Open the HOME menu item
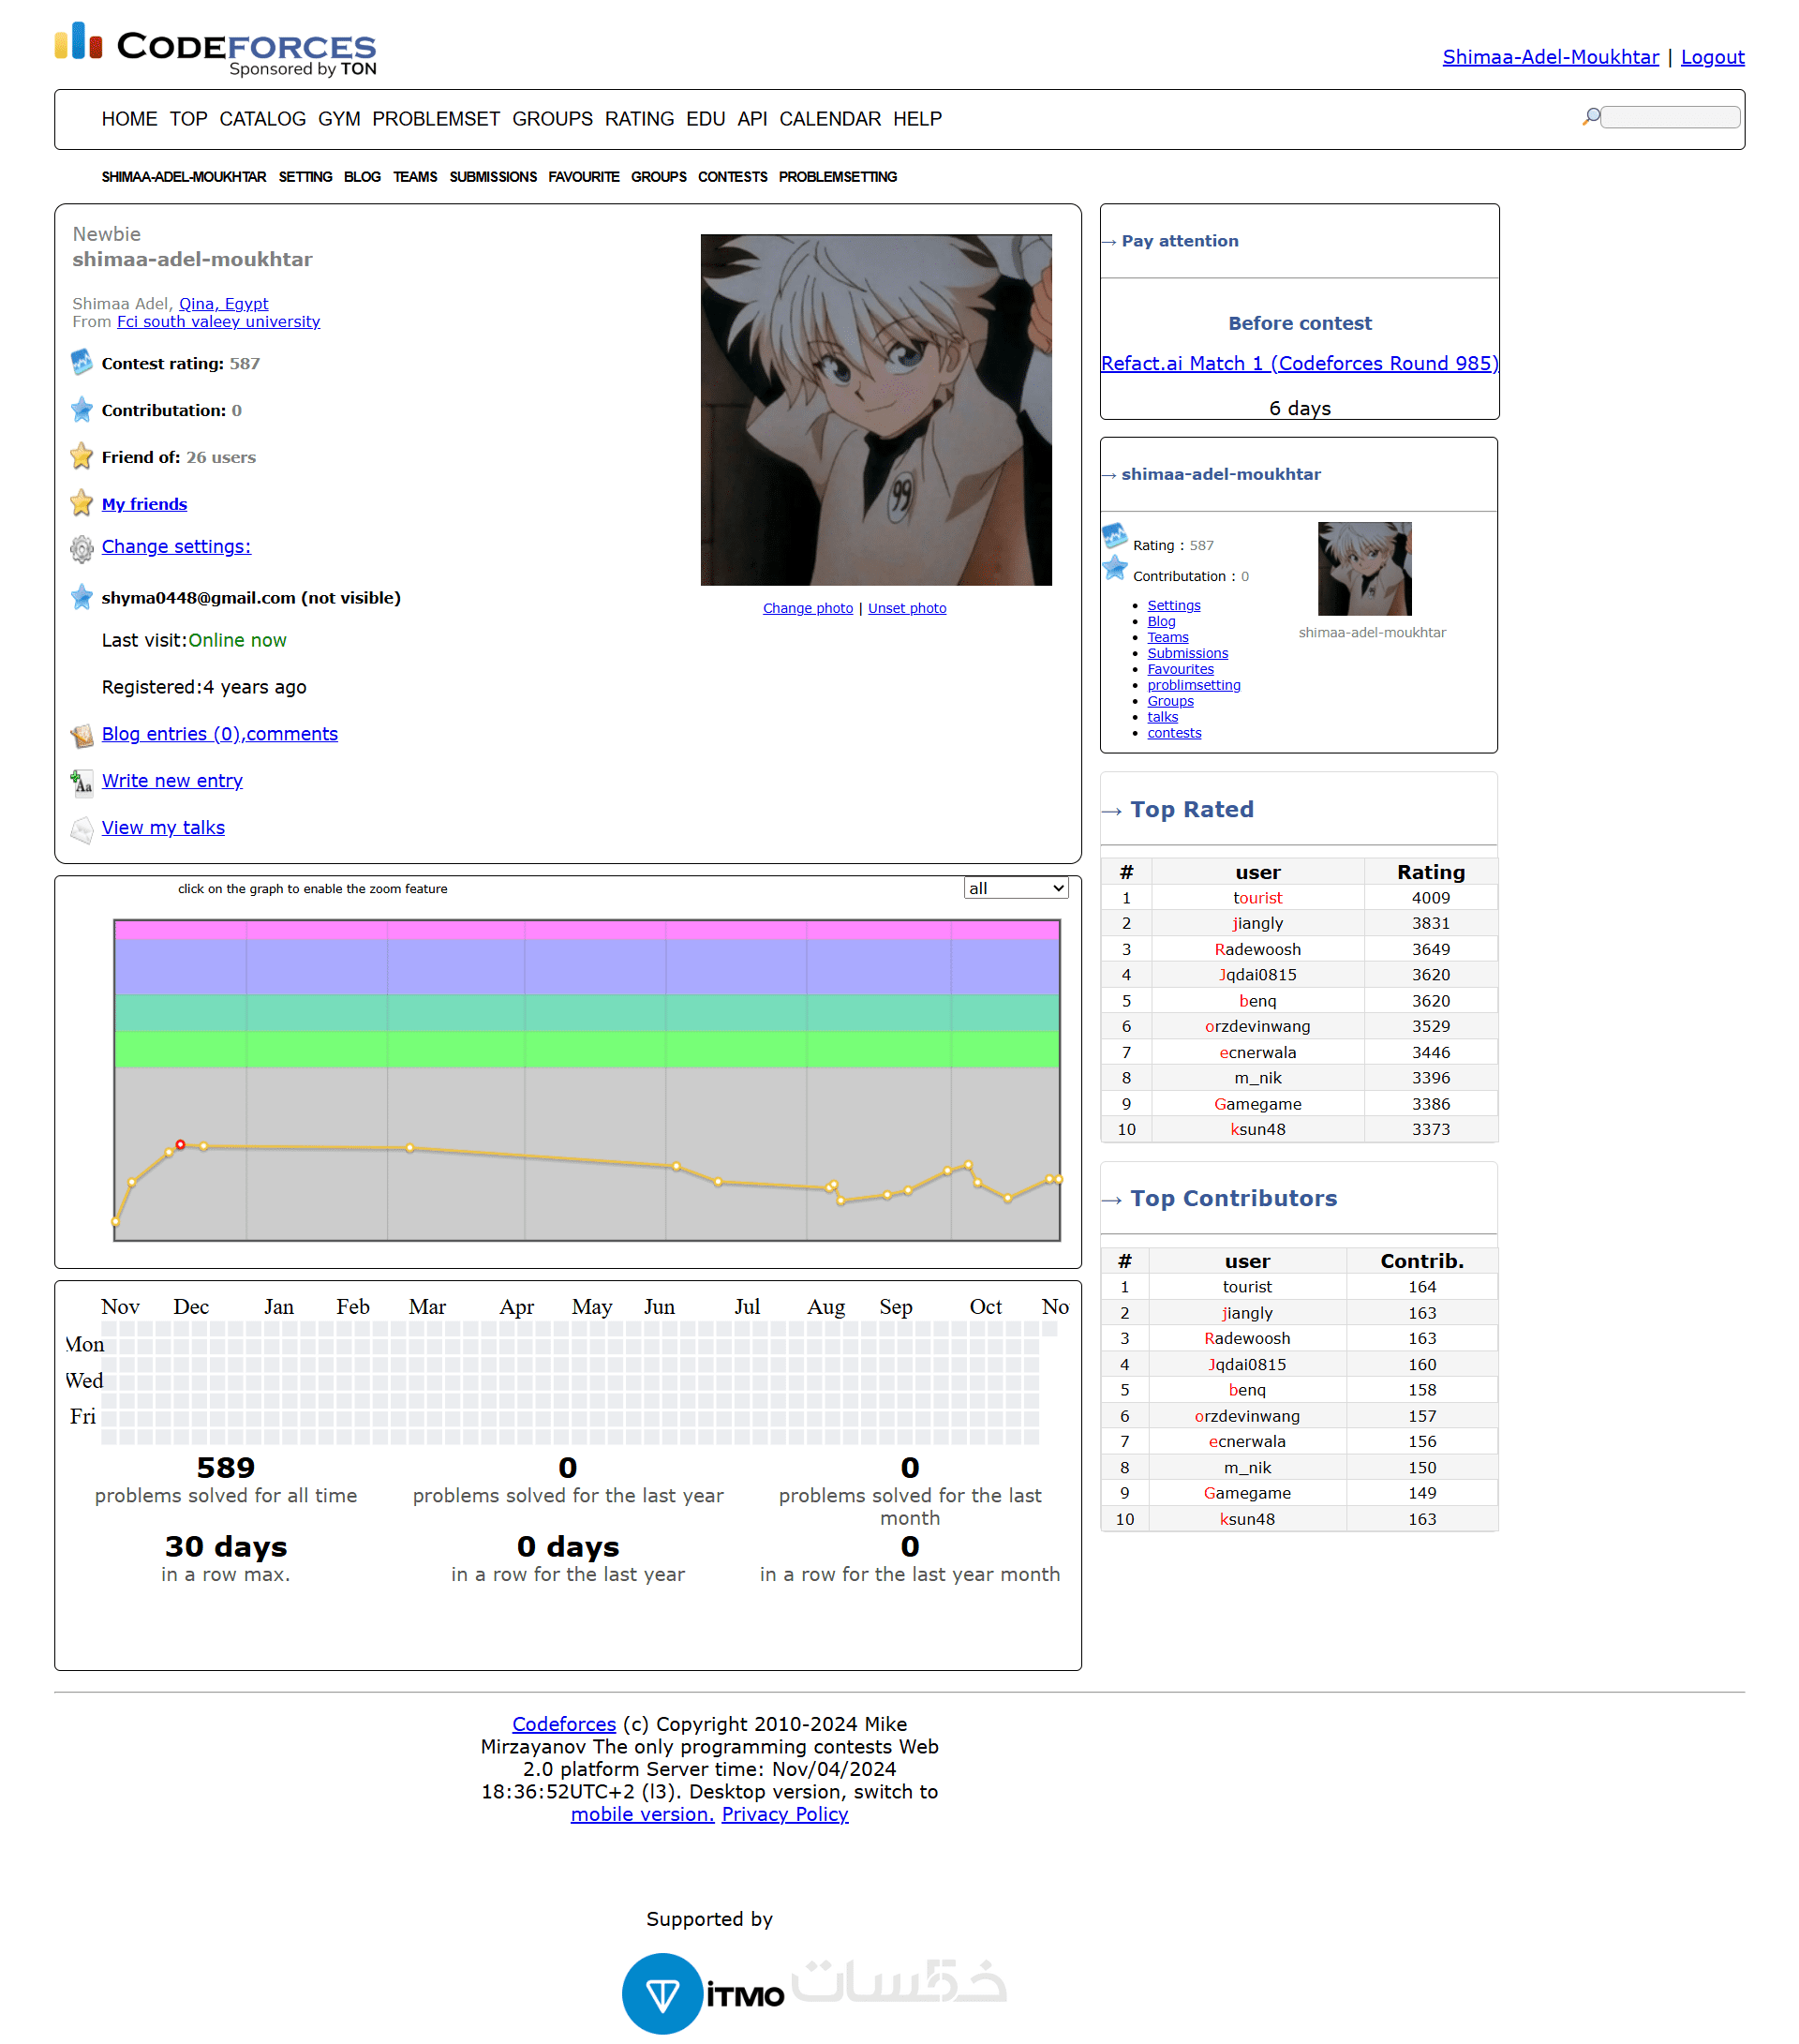The height and width of the screenshot is (2044, 1799). click(129, 119)
